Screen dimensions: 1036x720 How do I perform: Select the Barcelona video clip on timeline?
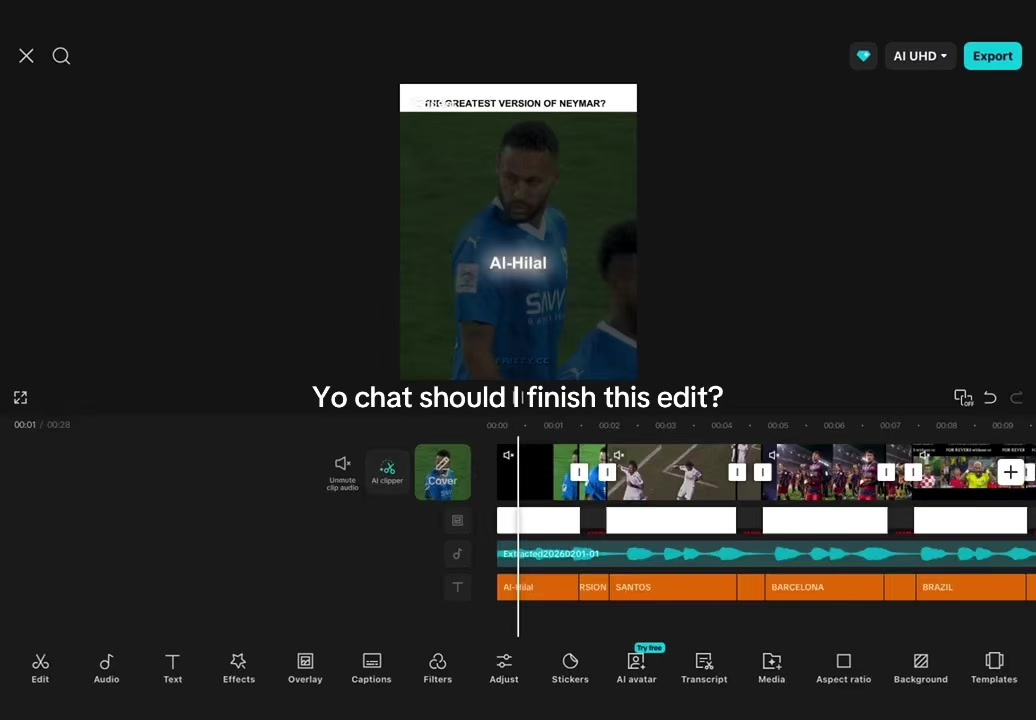826,472
